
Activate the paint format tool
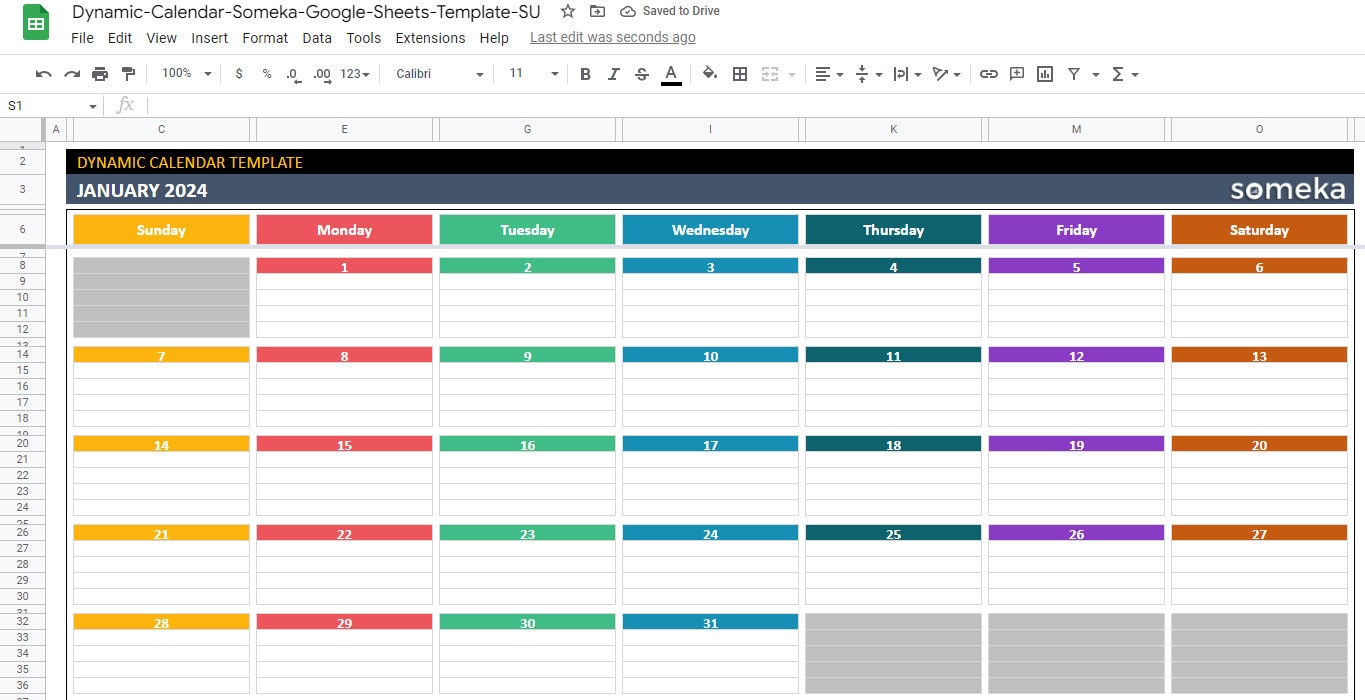point(128,74)
